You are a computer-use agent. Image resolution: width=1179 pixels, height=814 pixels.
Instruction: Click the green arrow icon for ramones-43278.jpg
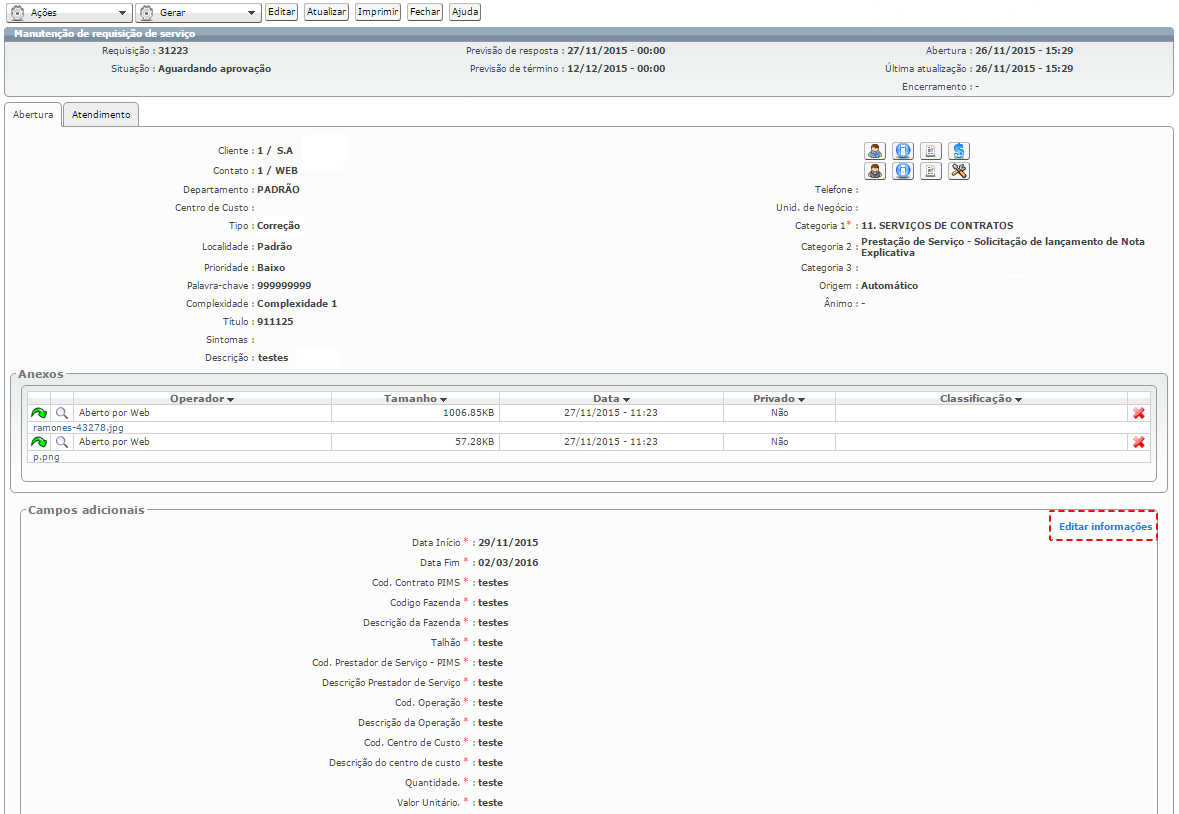(x=39, y=412)
